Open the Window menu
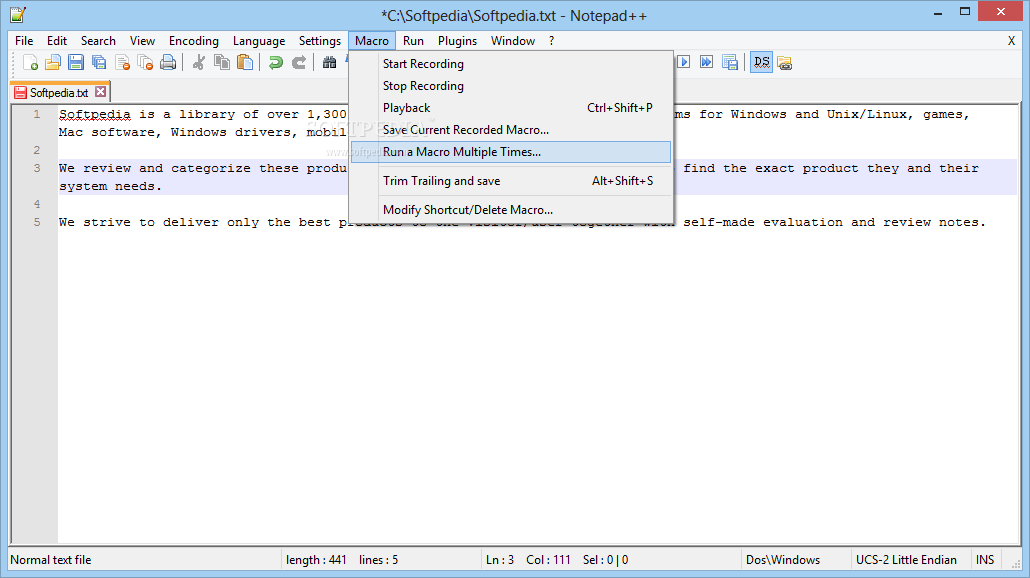This screenshot has width=1030, height=578. click(513, 41)
